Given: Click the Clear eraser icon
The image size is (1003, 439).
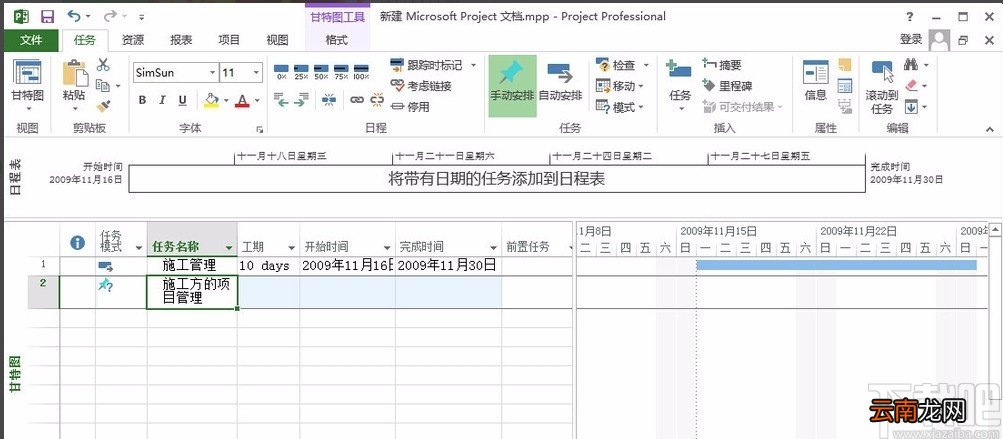Looking at the screenshot, I should pos(912,85).
